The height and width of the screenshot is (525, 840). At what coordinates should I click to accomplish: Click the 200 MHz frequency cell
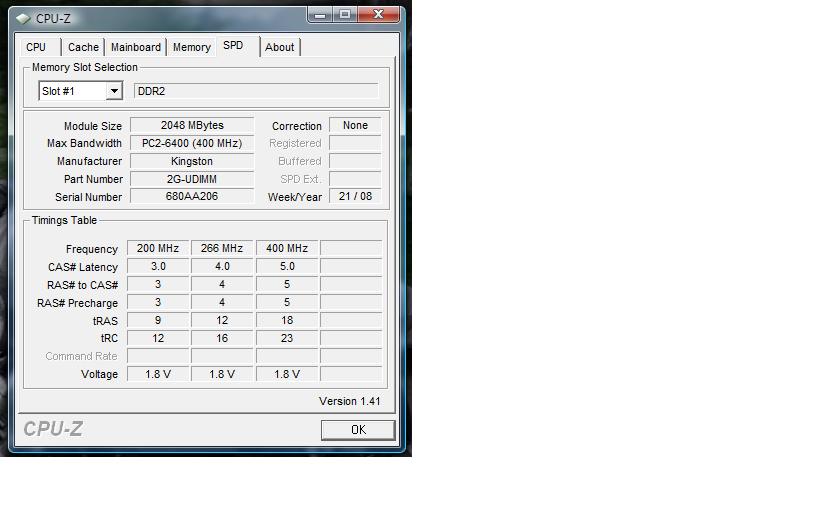coord(158,249)
